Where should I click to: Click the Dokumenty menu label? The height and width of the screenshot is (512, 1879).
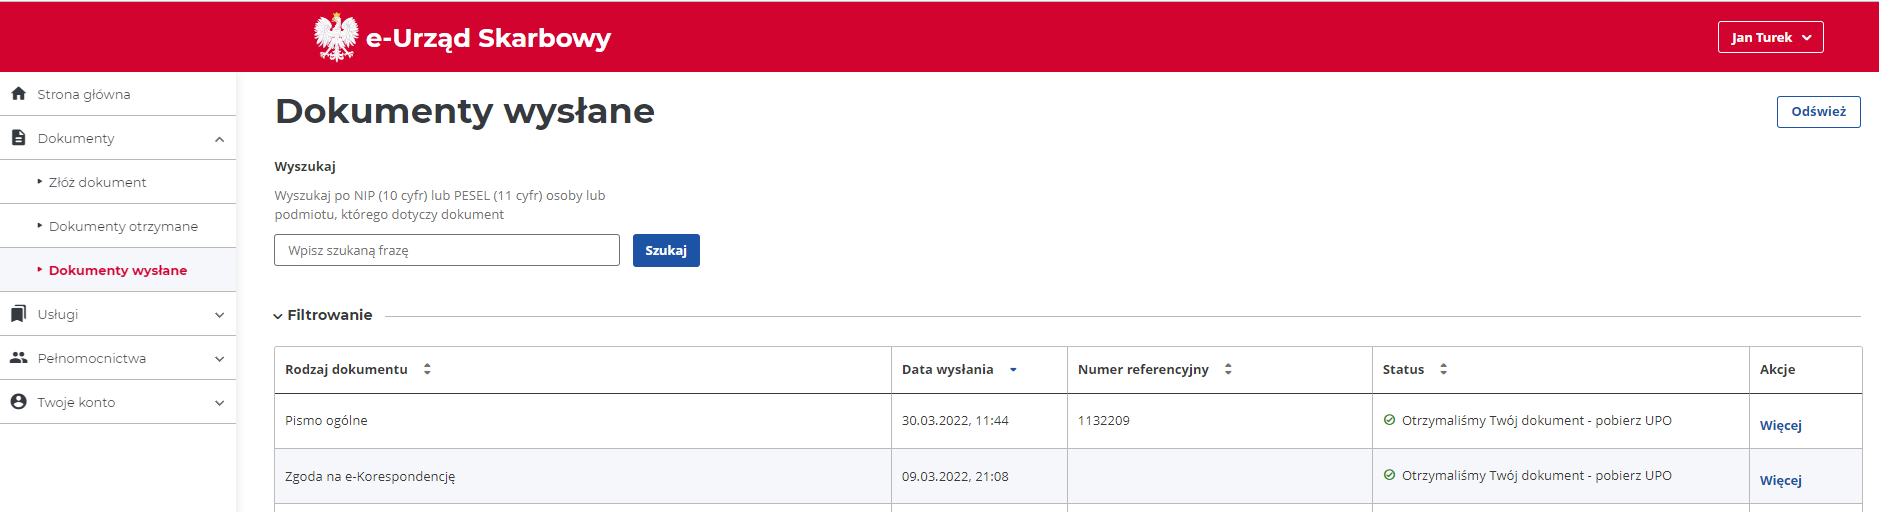point(76,138)
